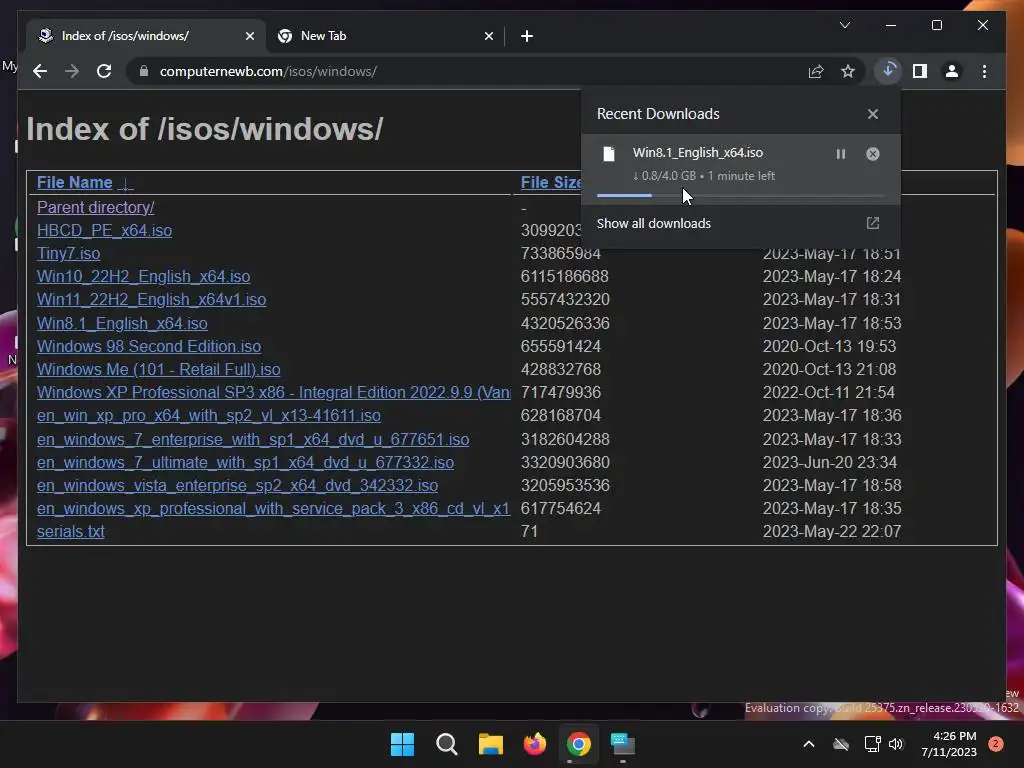This screenshot has height=768, width=1024.
Task: Download en_windows_vista_enterprise_sp2 ISO
Action: pos(238,485)
